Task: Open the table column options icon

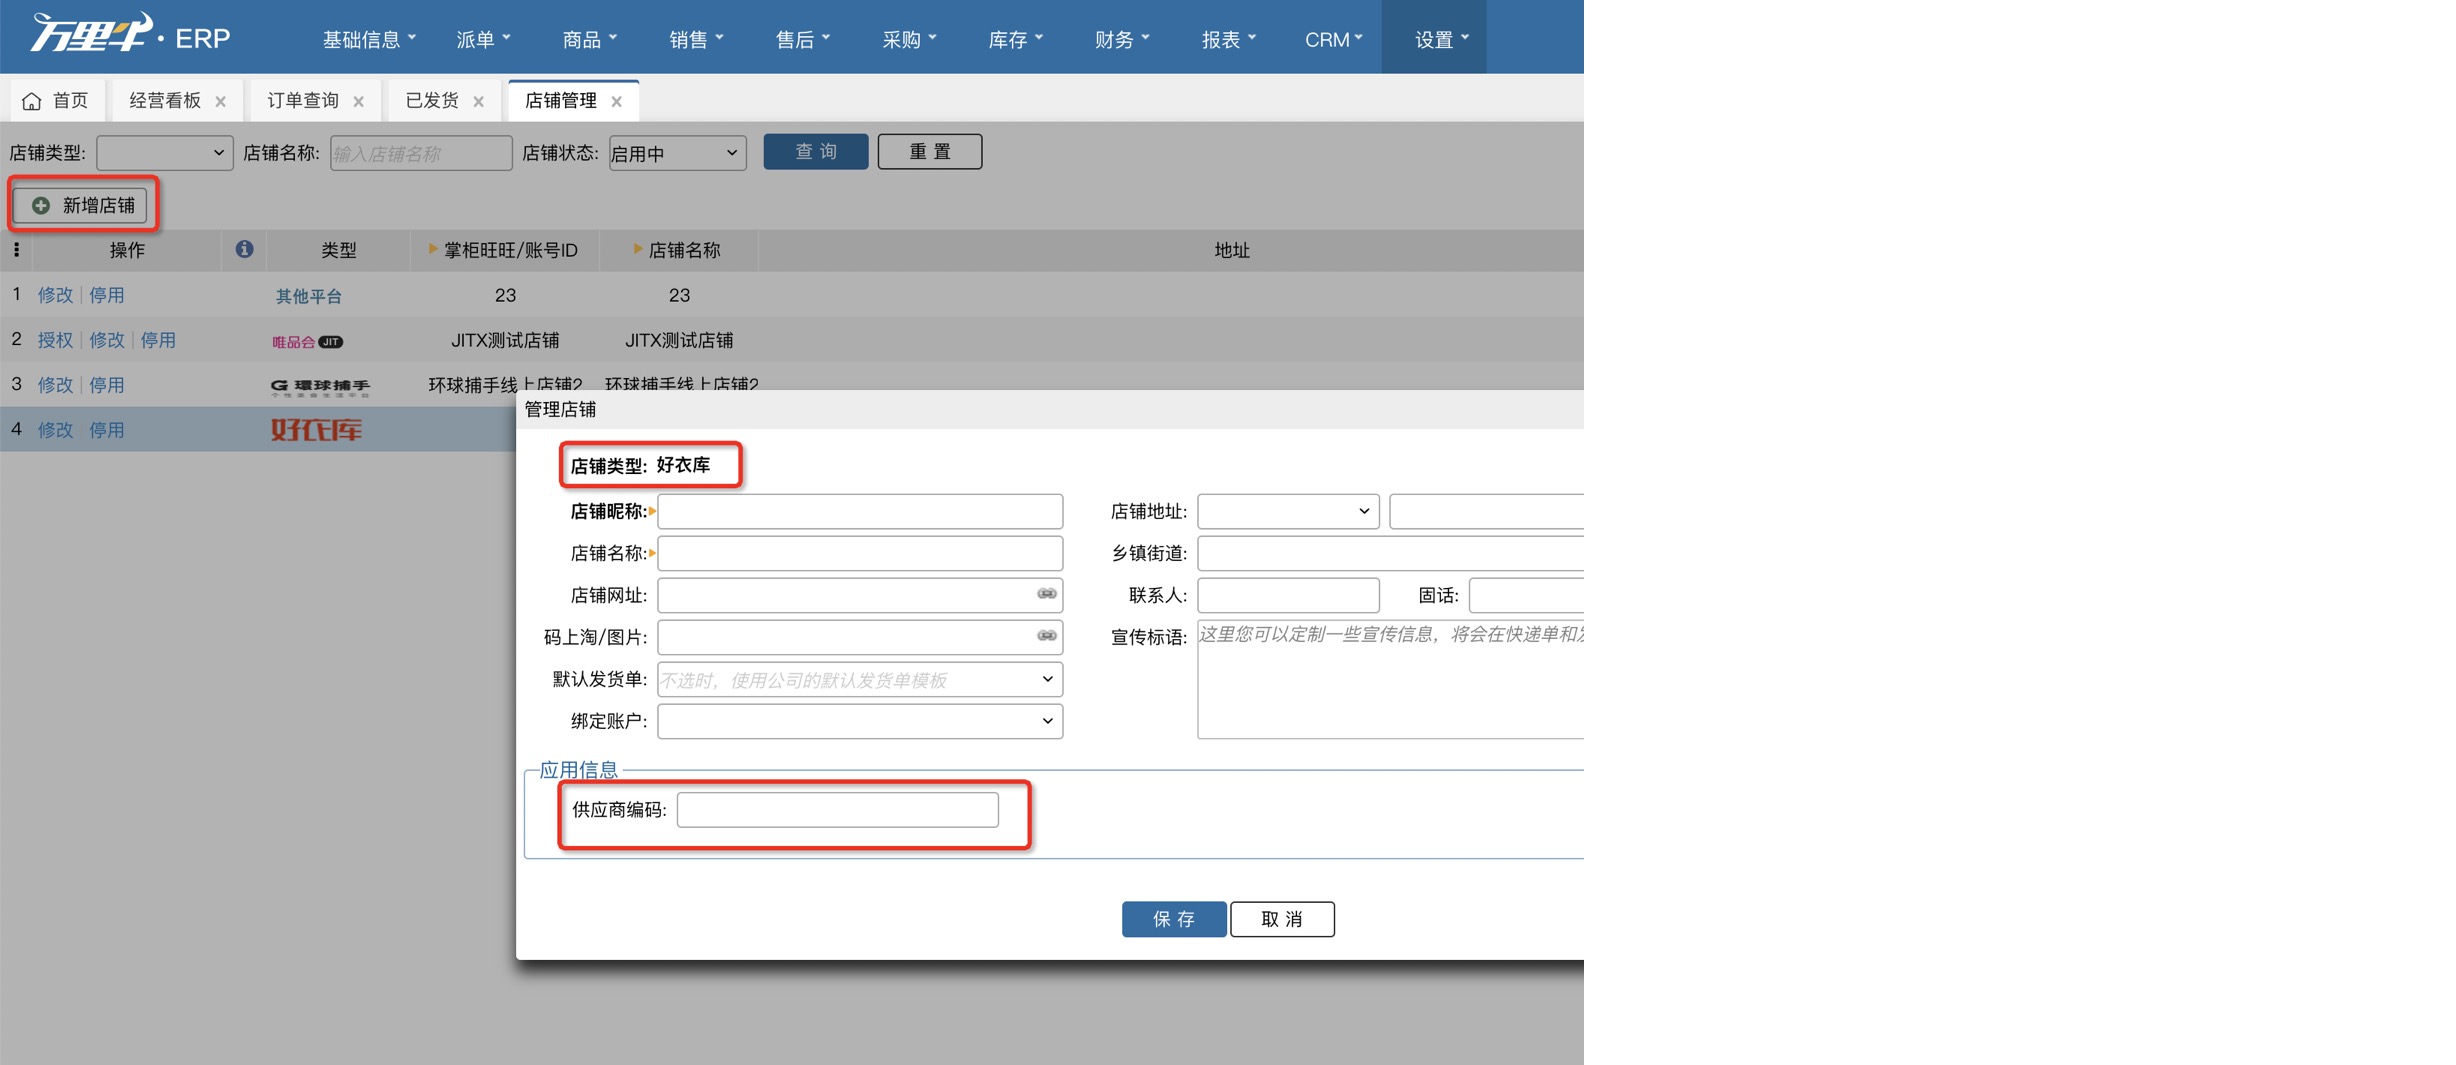Action: click(16, 249)
